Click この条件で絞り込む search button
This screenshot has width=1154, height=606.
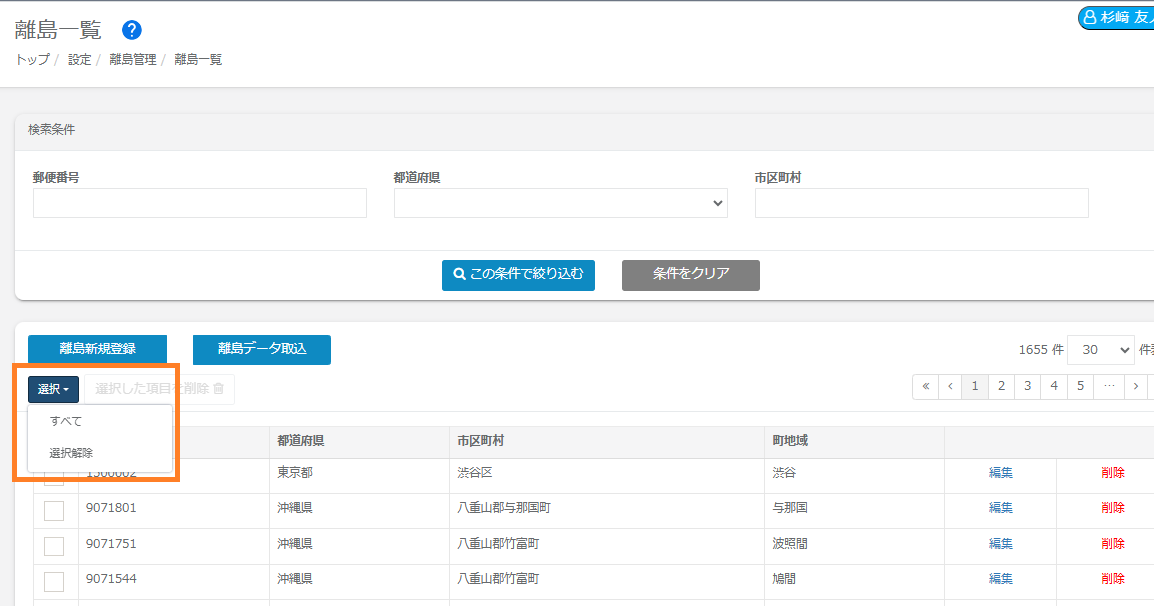pos(518,274)
